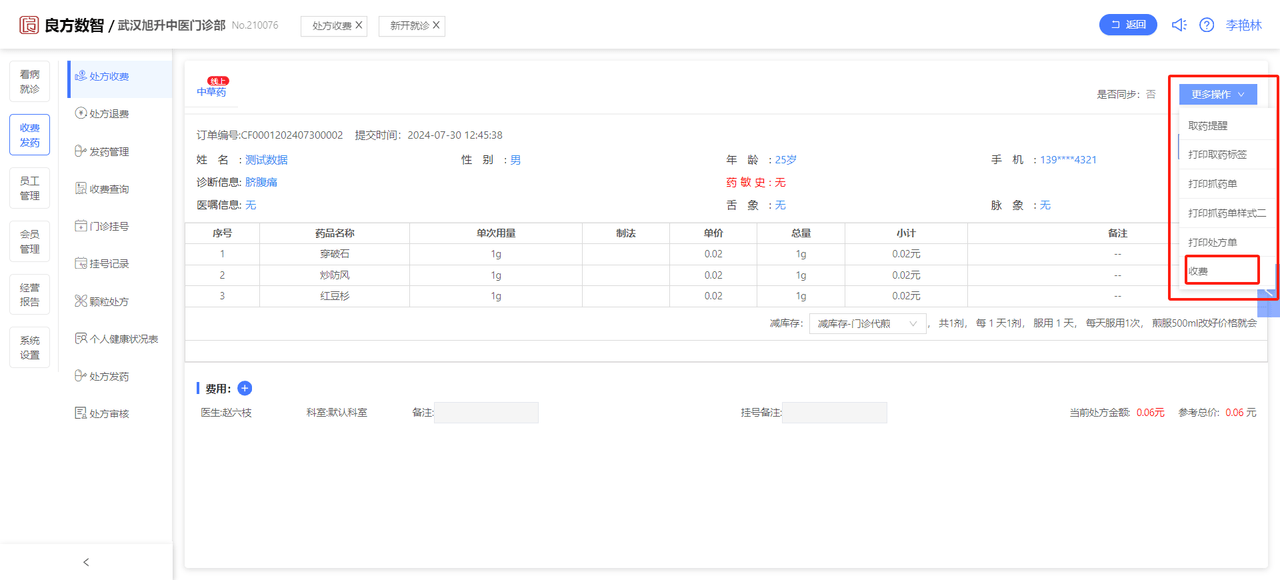The width and height of the screenshot is (1280, 580).
Task: Select the 红豆杉 table row cell
Action: click(x=334, y=296)
